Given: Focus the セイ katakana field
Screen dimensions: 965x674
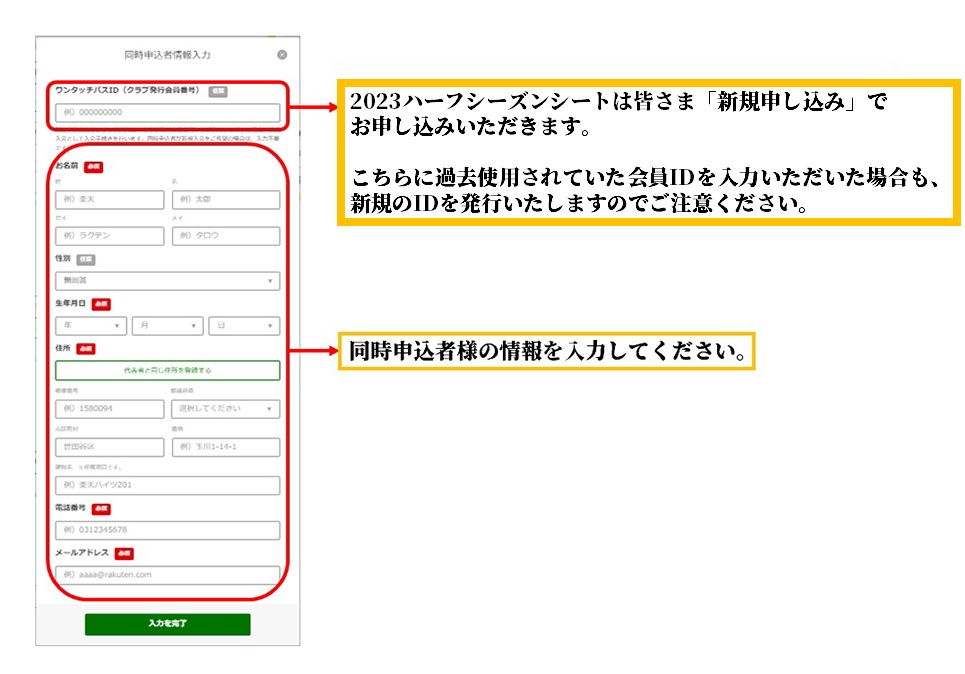Looking at the screenshot, I should coord(110,237).
